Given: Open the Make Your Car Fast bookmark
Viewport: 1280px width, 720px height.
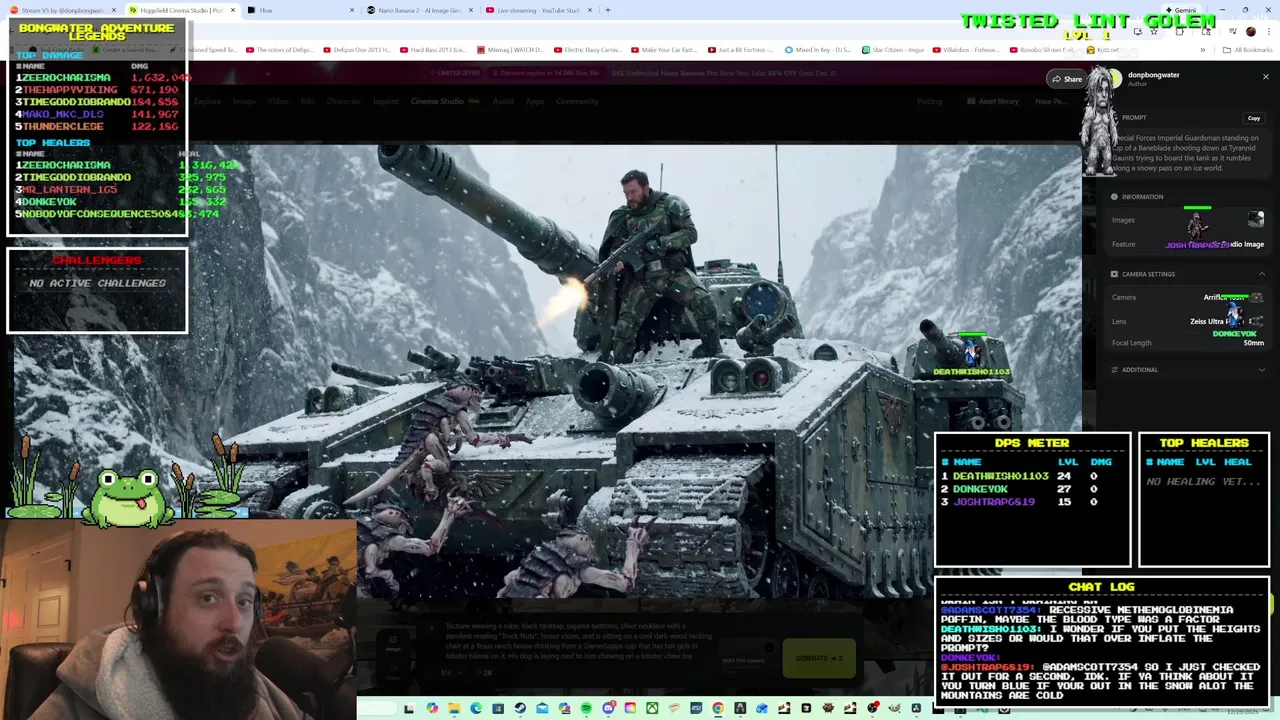Looking at the screenshot, I should tap(662, 50).
